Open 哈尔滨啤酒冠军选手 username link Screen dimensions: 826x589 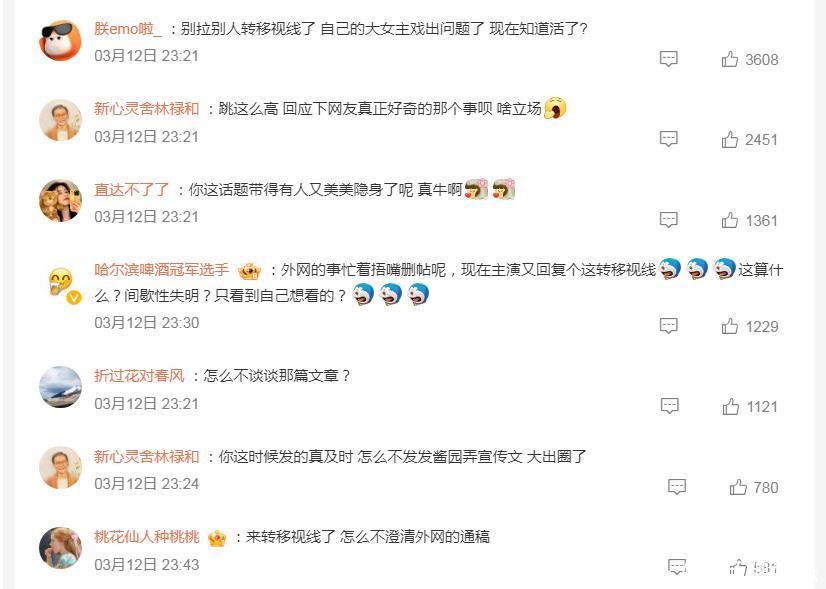pyautogui.click(x=162, y=270)
